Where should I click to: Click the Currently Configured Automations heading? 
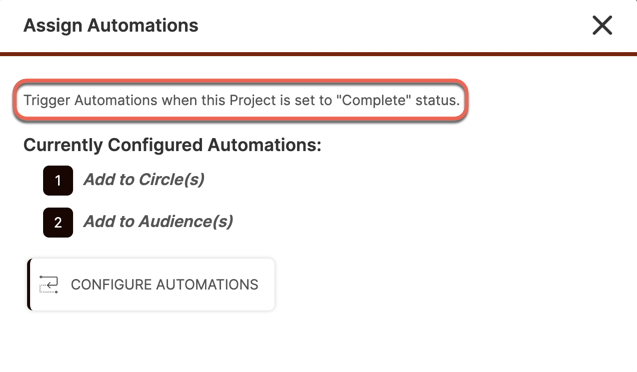[x=172, y=145]
